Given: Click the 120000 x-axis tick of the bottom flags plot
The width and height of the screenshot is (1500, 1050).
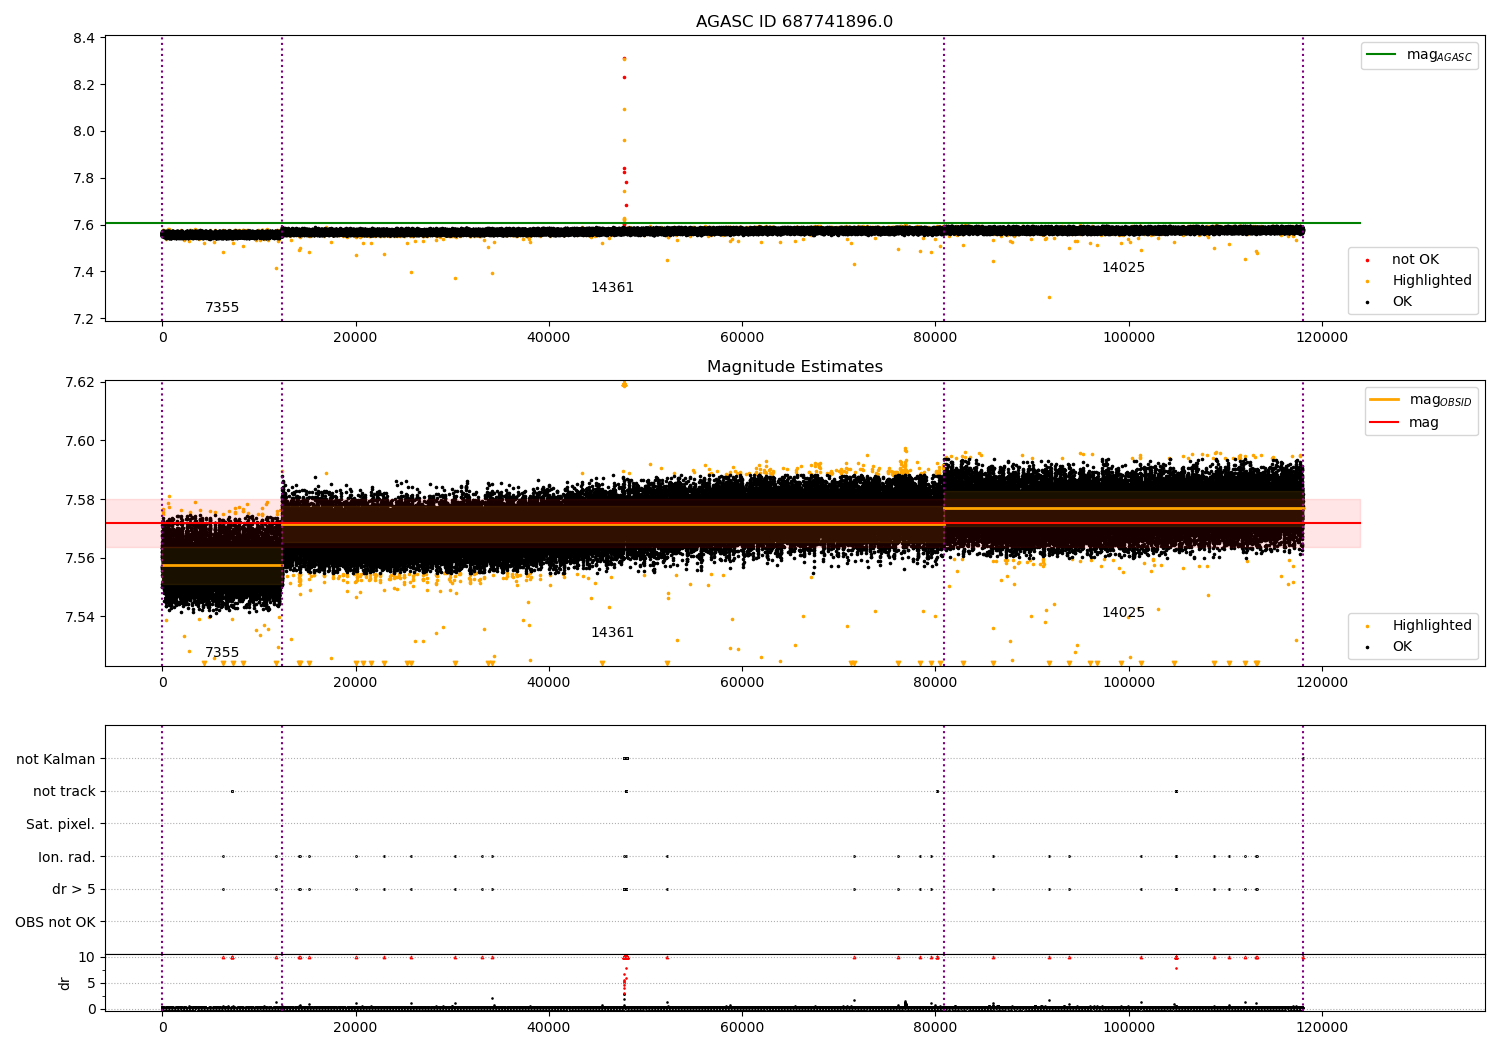Looking at the screenshot, I should tap(1322, 1027).
